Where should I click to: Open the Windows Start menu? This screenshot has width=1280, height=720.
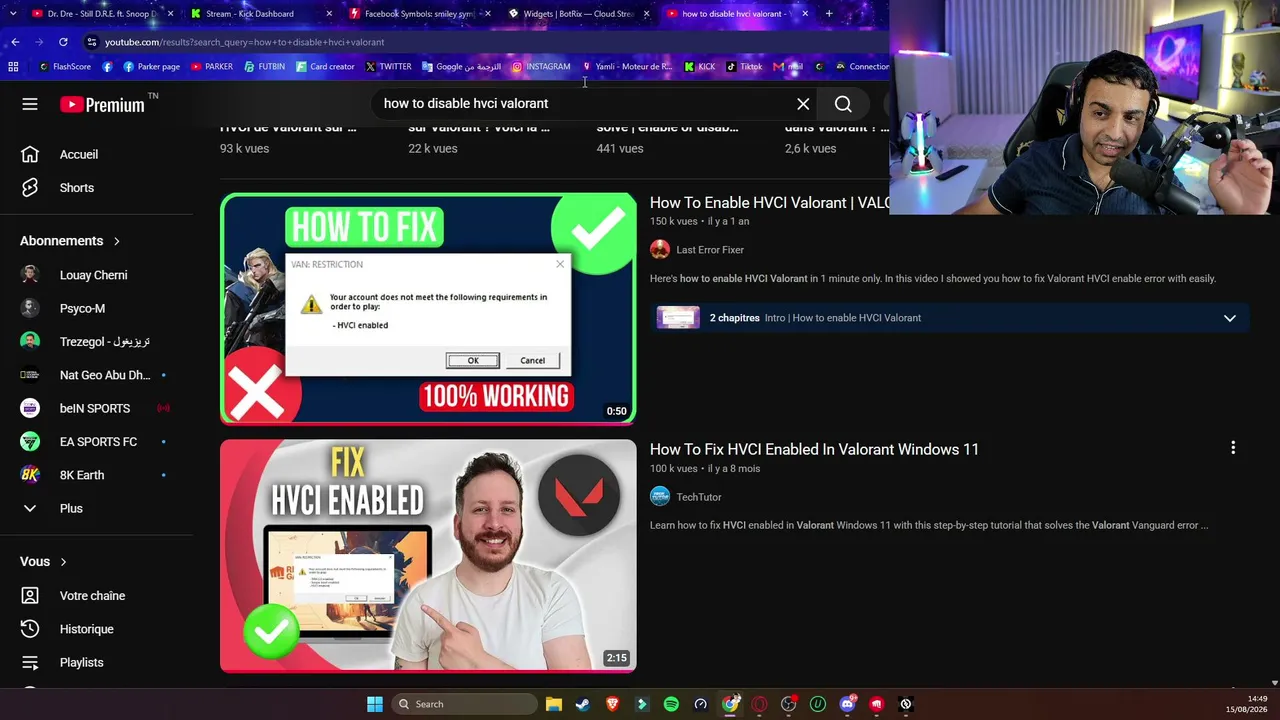pyautogui.click(x=375, y=704)
